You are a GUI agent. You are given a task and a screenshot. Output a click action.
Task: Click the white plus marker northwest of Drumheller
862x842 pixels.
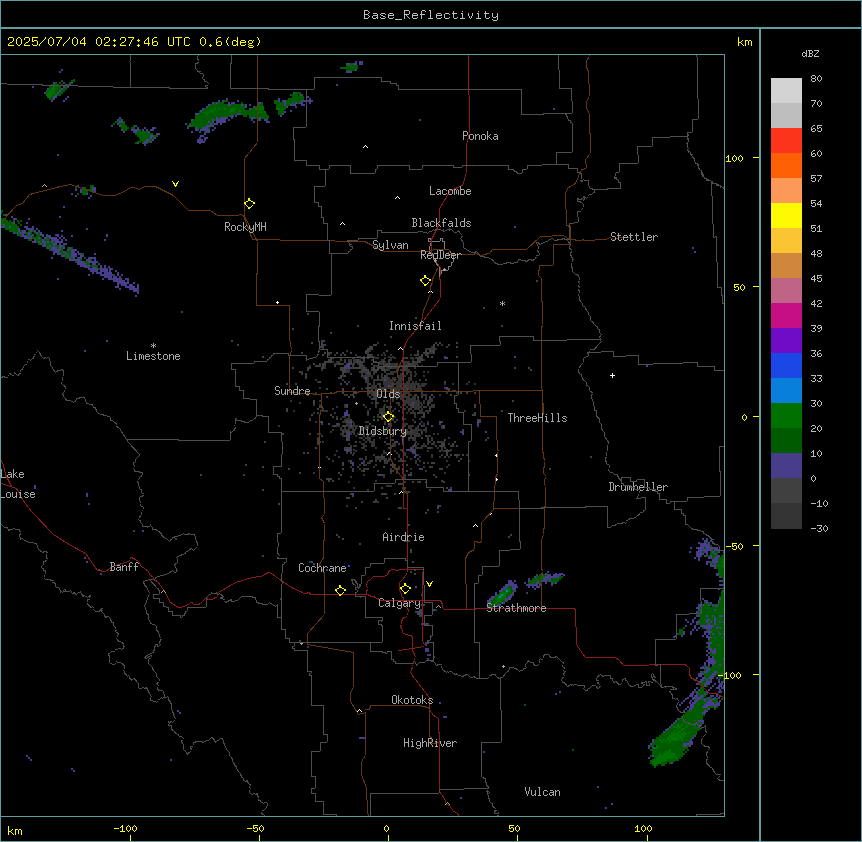(x=612, y=375)
